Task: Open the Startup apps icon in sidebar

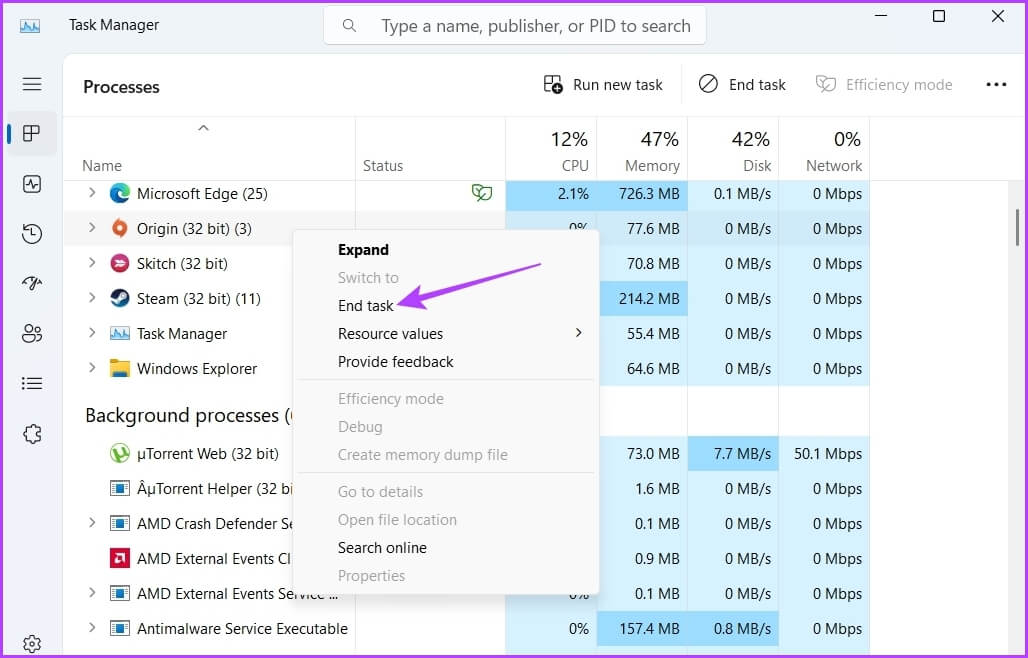Action: pos(31,283)
